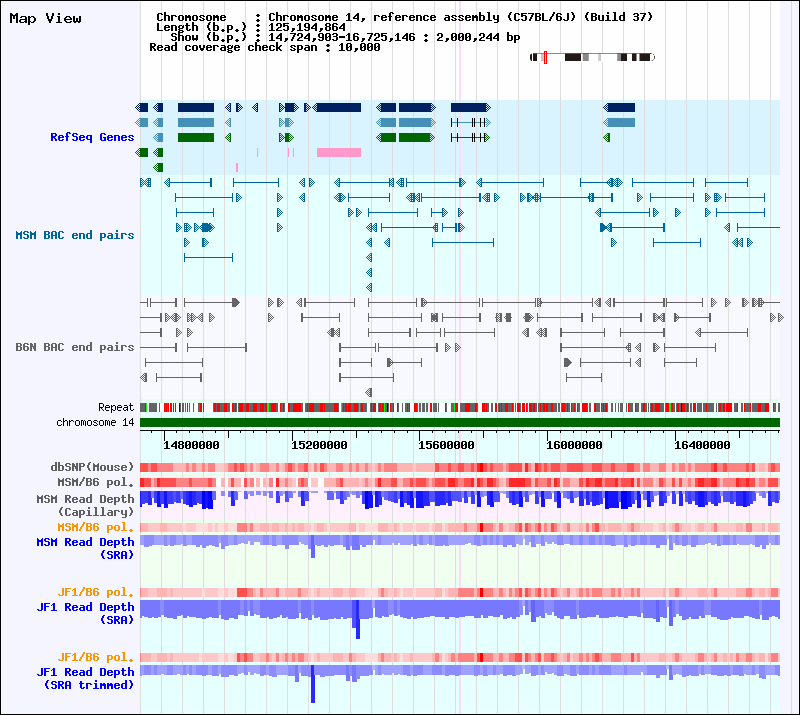Click the 16000000 axis position label
Image resolution: width=800 pixels, height=715 pixels.
(x=574, y=445)
